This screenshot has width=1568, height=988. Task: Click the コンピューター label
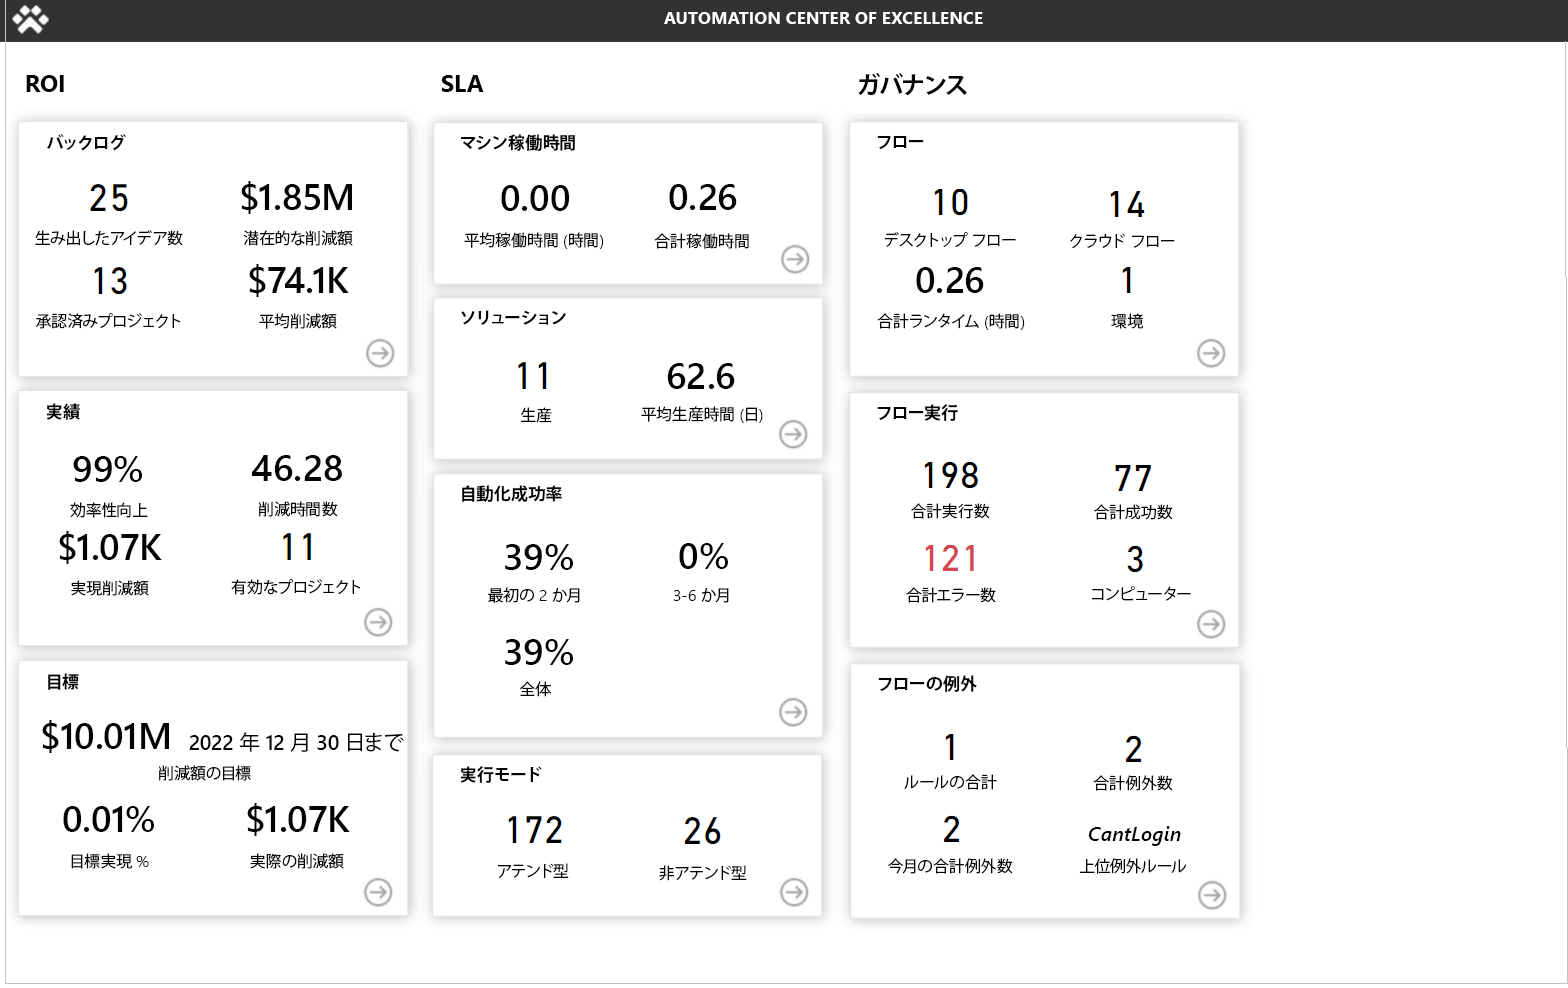[x=1140, y=594]
